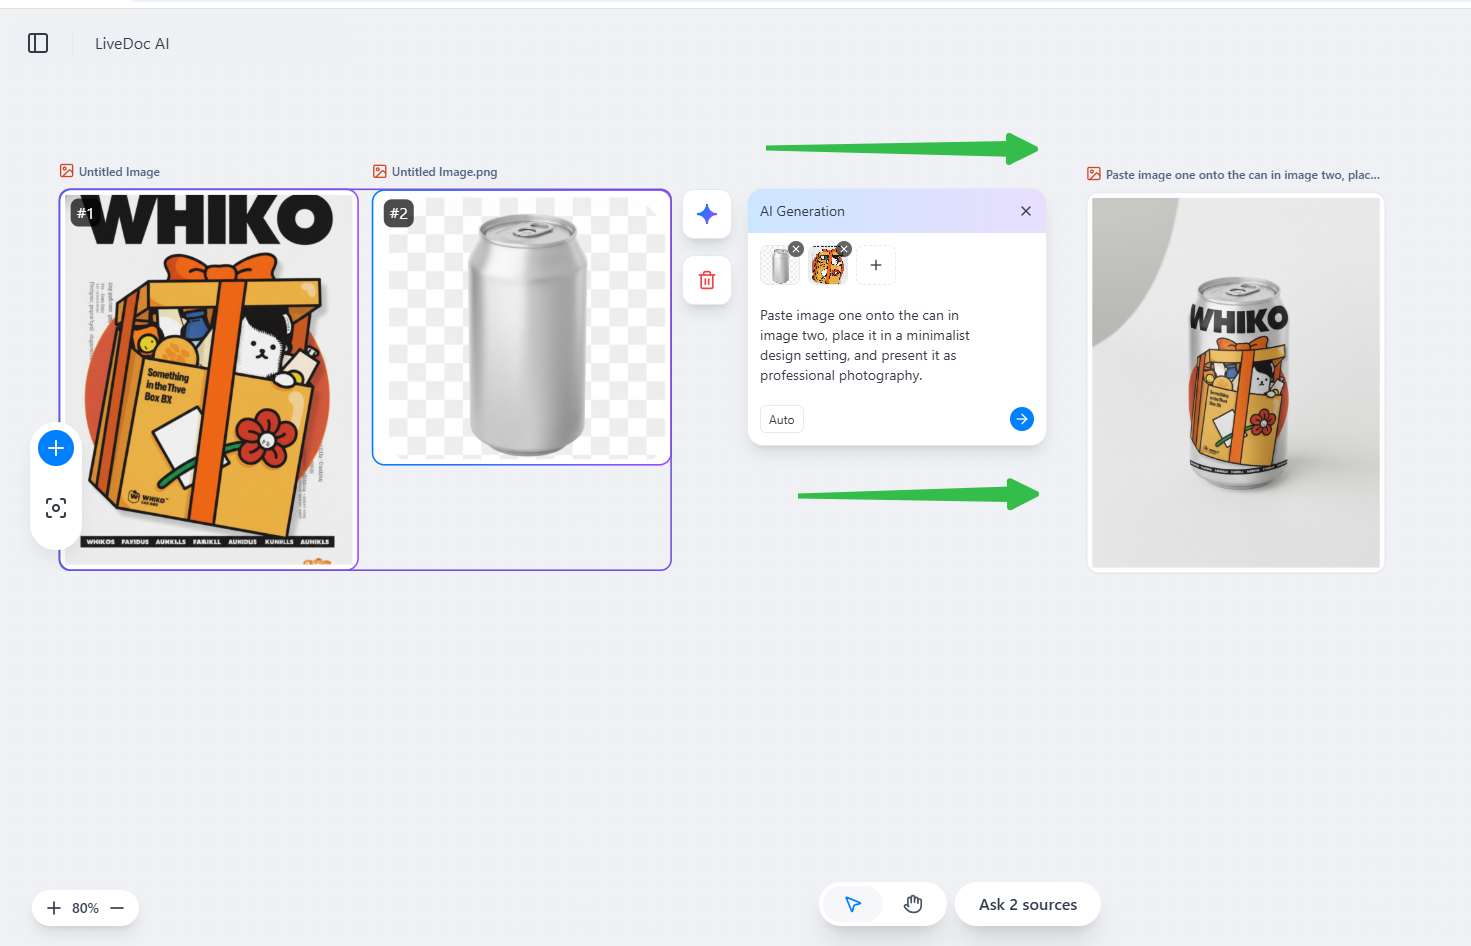Open the Auto mode dropdown

[x=781, y=419]
